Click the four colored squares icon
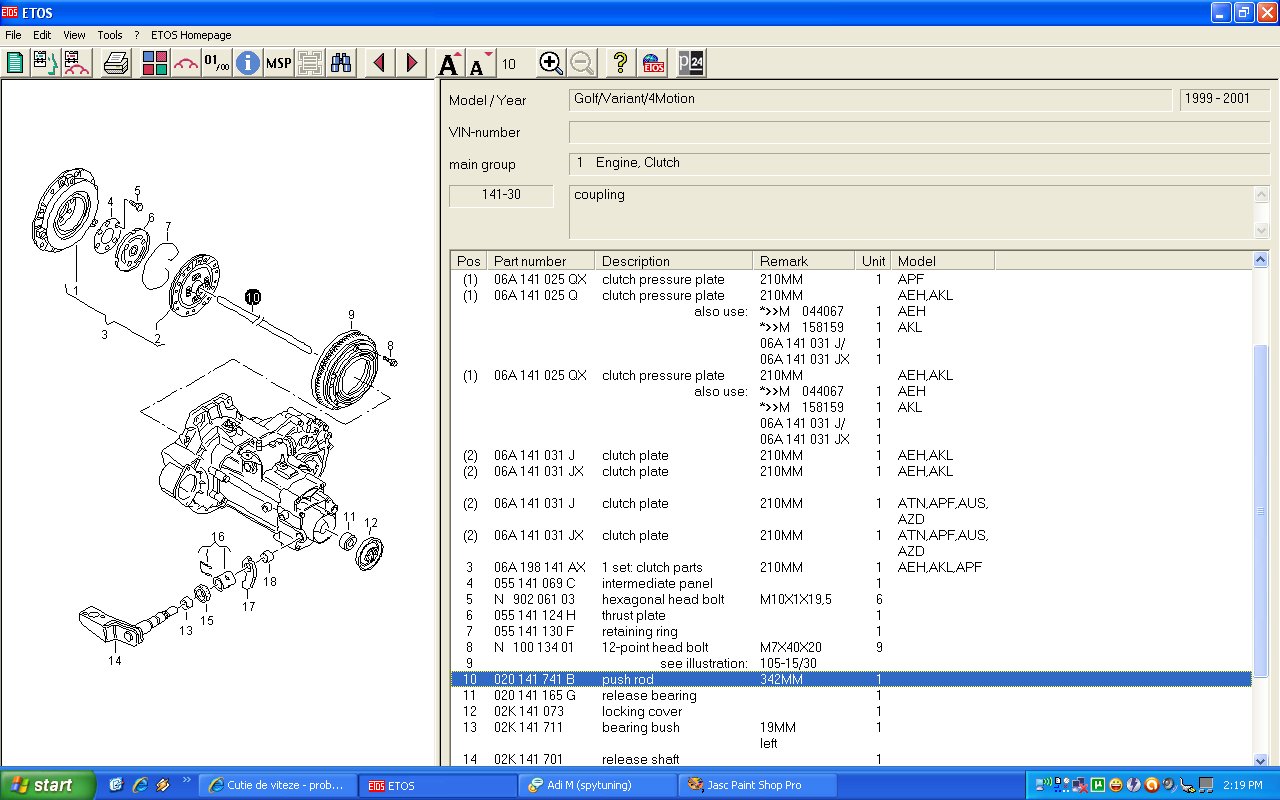The width and height of the screenshot is (1280, 800). [x=154, y=63]
